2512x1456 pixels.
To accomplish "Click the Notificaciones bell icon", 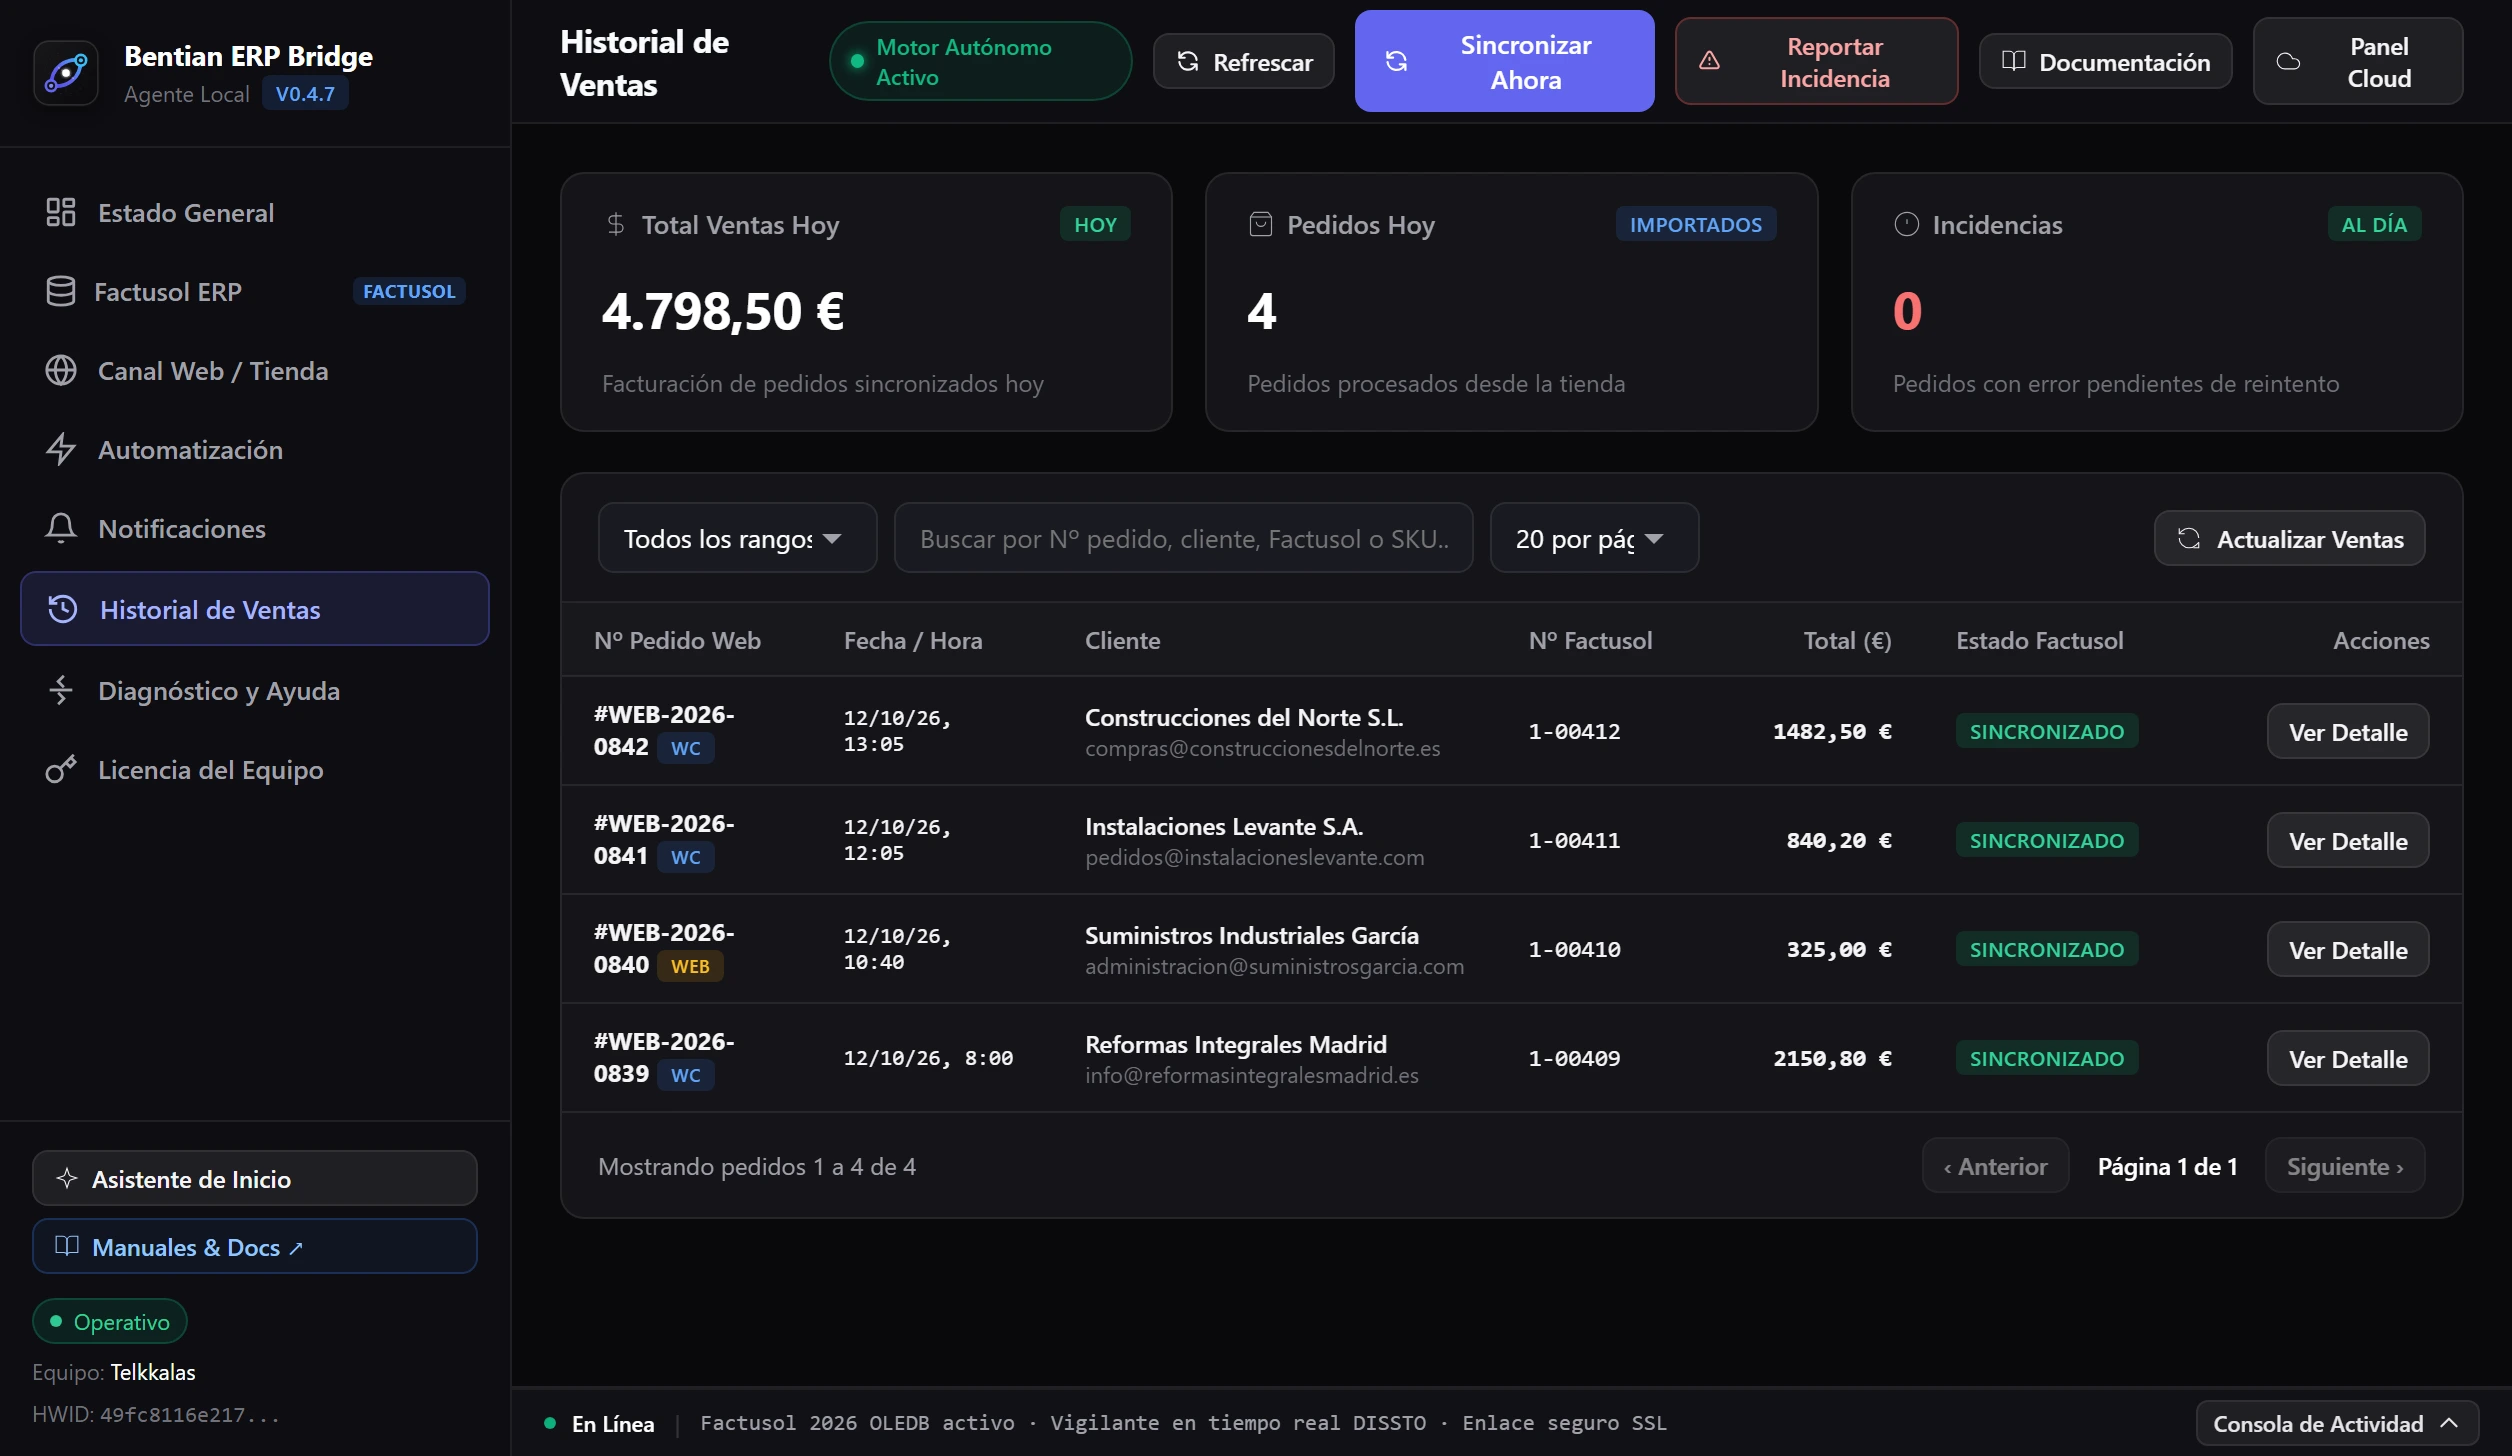I will (x=61, y=529).
